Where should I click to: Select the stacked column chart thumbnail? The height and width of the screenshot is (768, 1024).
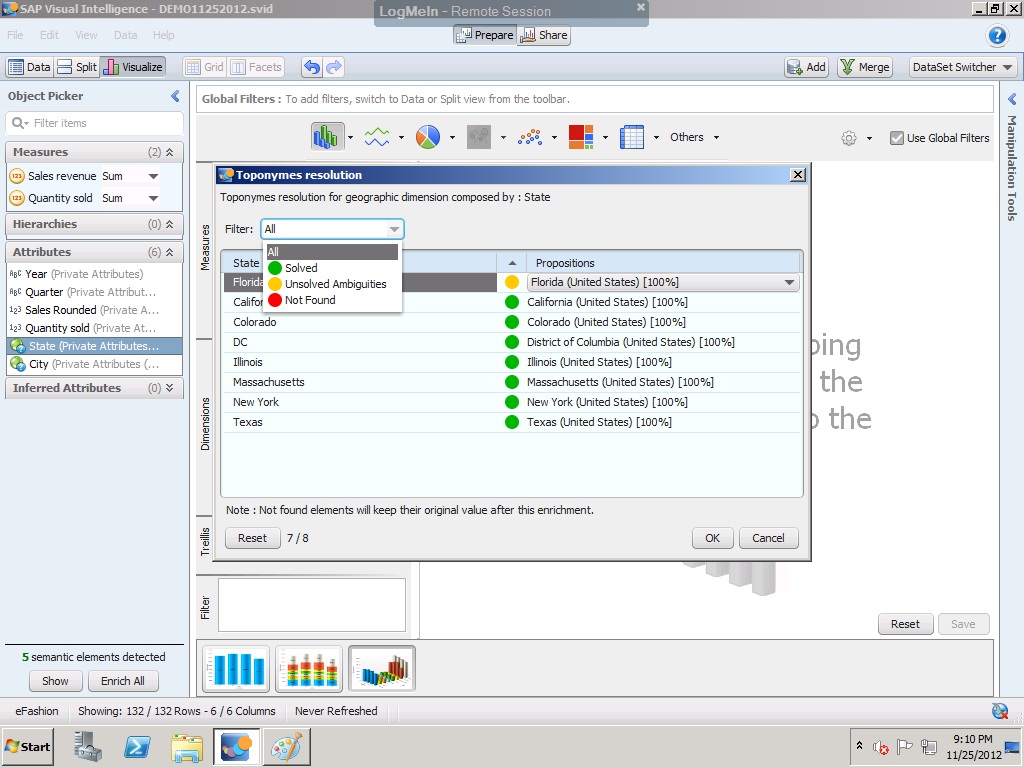tap(309, 669)
